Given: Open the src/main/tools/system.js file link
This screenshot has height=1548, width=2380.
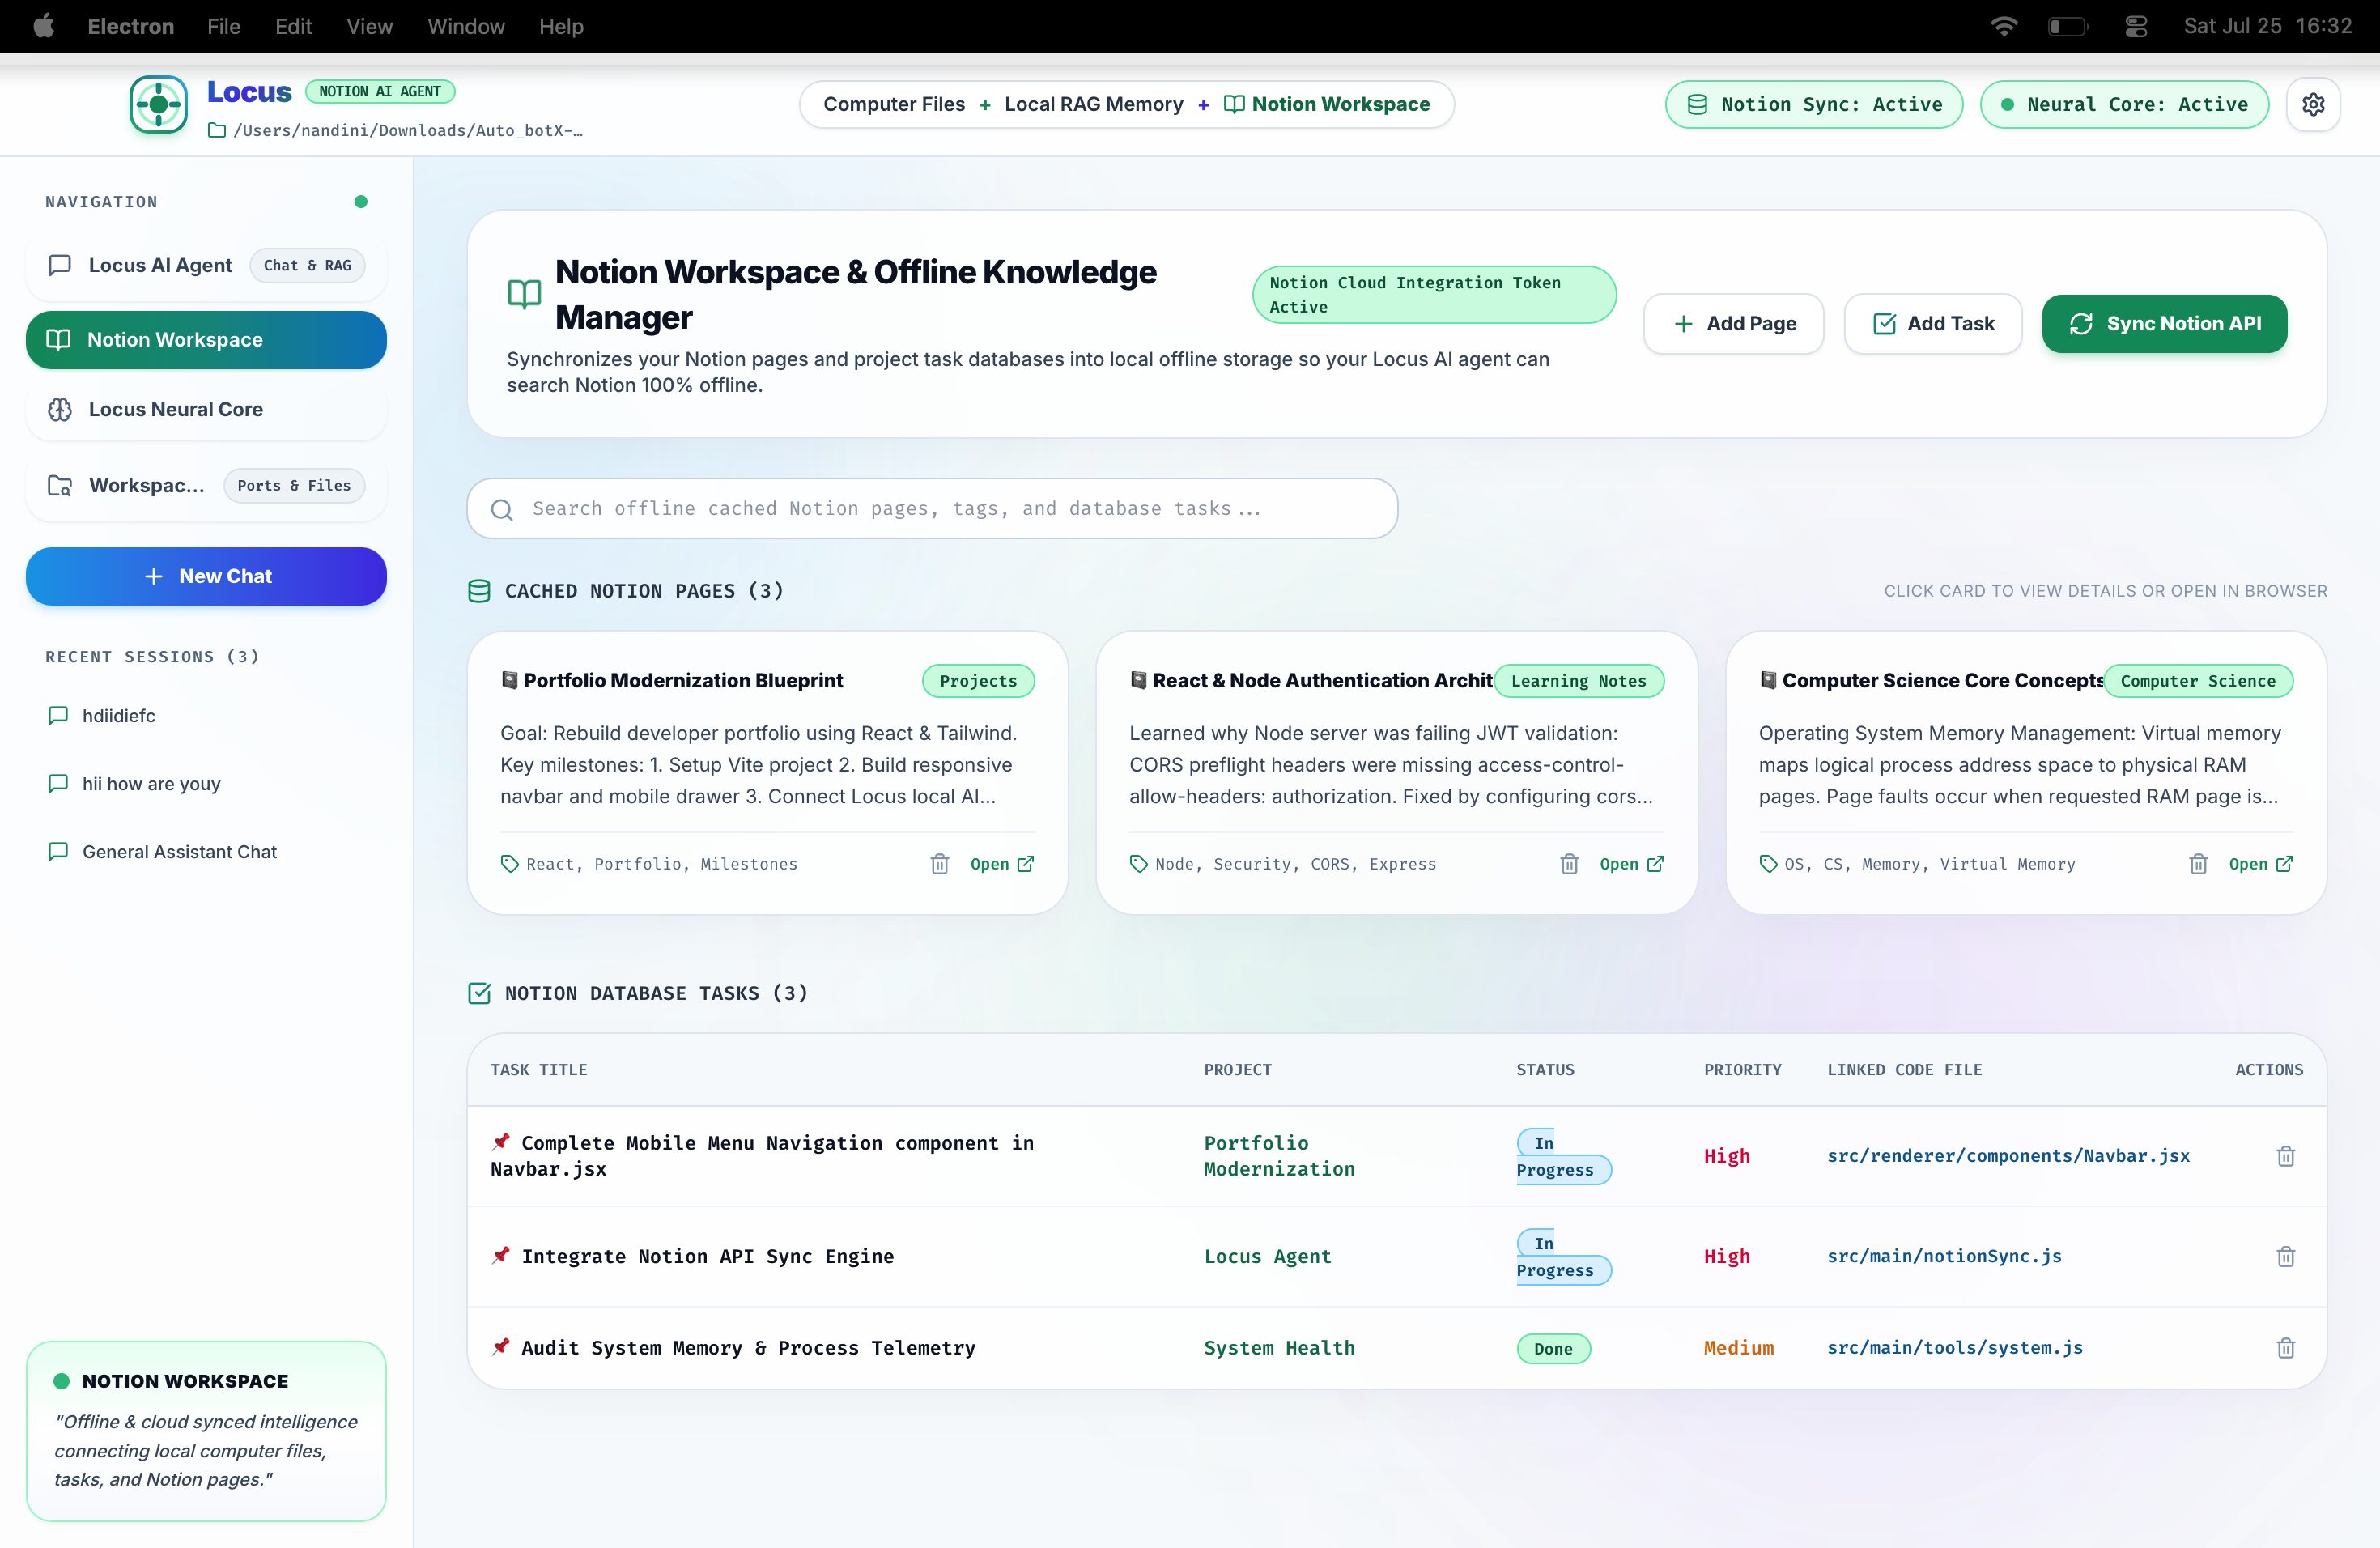Looking at the screenshot, I should tap(1955, 1348).
